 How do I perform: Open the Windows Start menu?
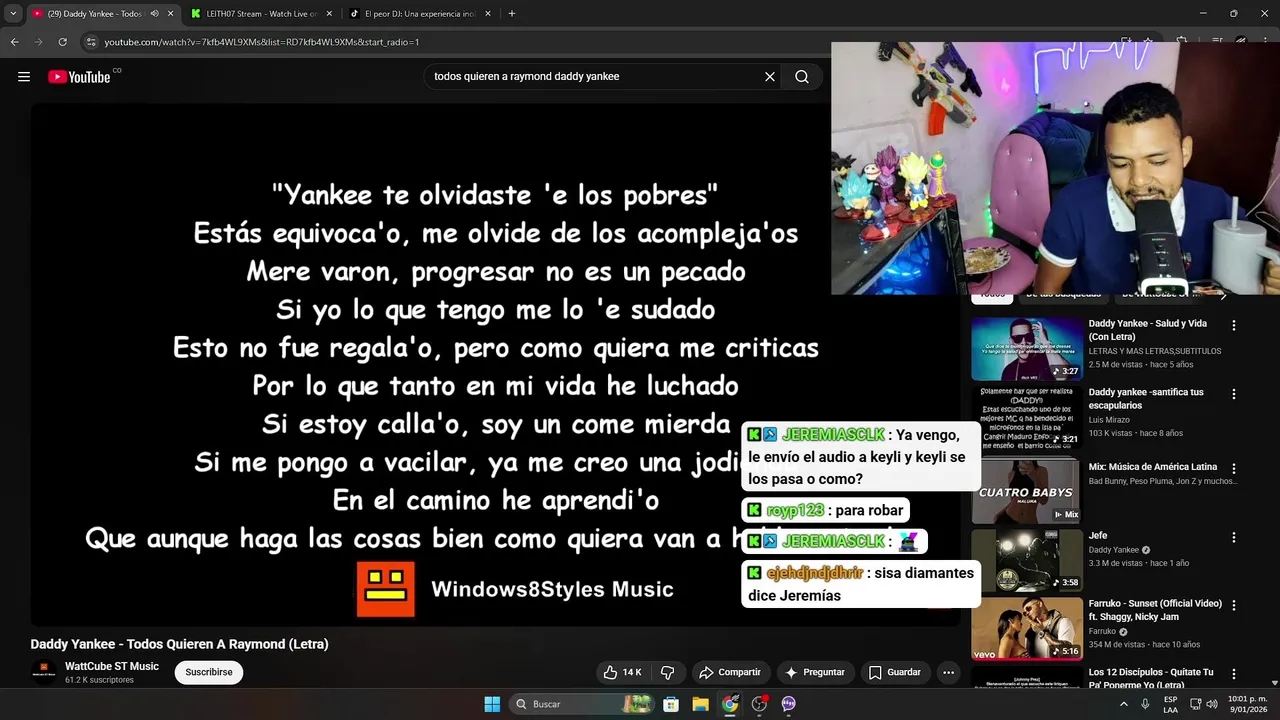[x=492, y=704]
